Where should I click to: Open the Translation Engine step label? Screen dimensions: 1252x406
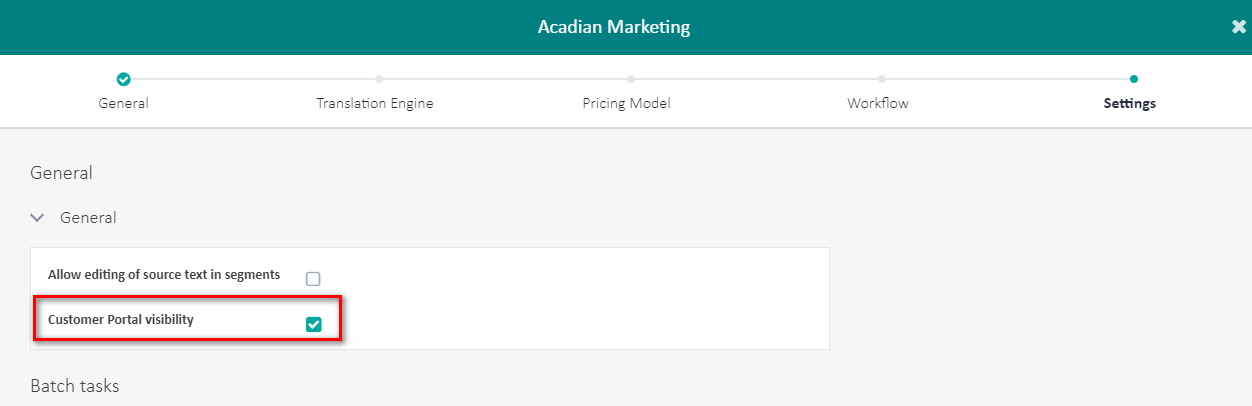click(375, 103)
